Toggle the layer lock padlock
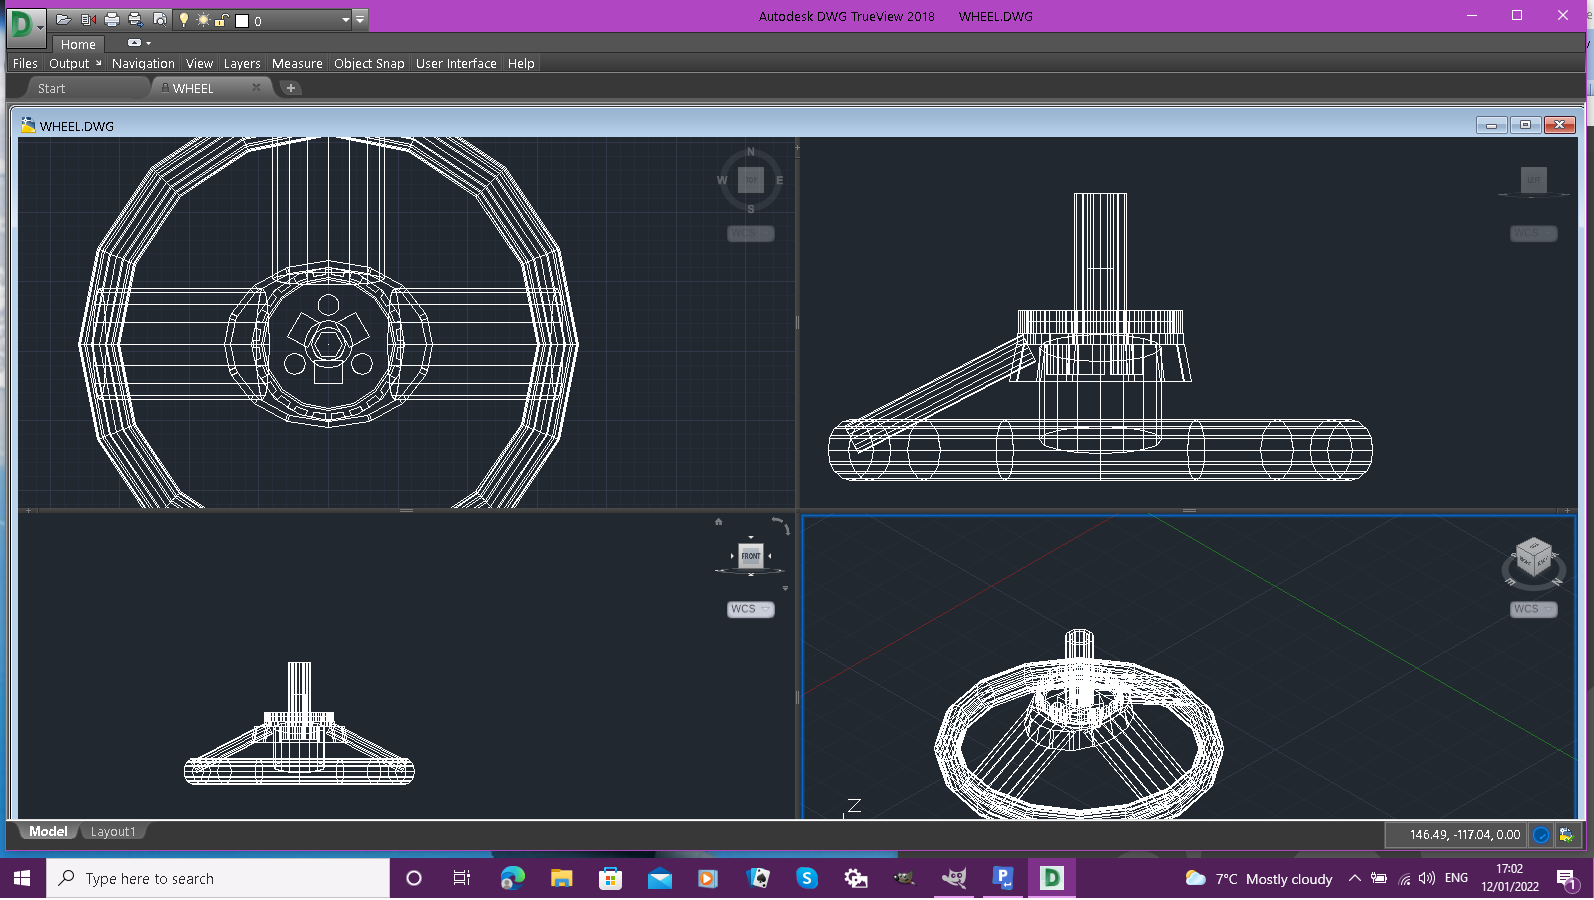The image size is (1594, 900). tap(221, 20)
